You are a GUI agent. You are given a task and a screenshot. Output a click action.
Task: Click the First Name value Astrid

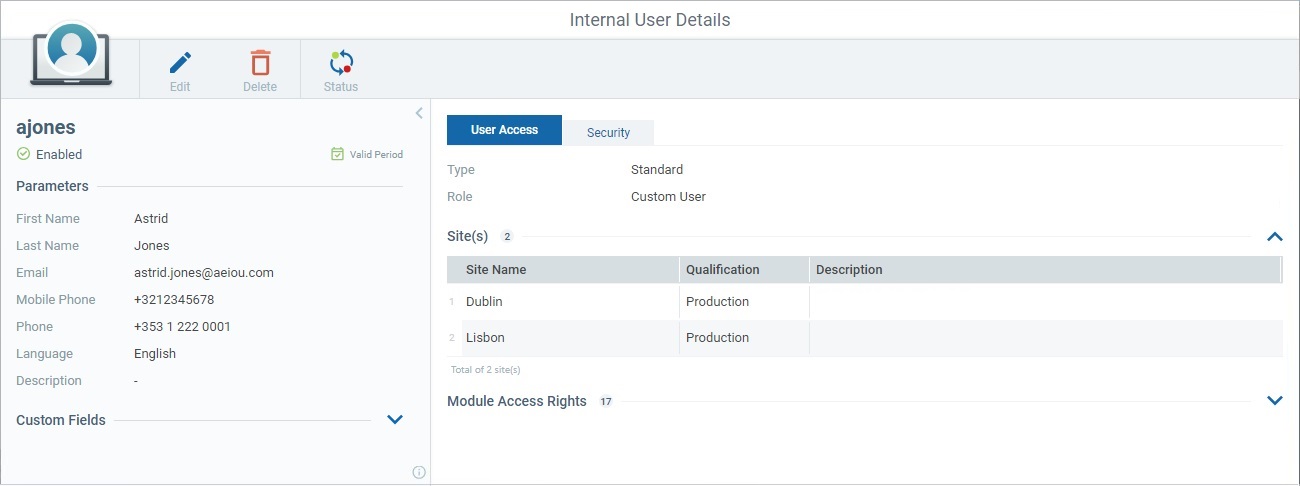coord(151,219)
